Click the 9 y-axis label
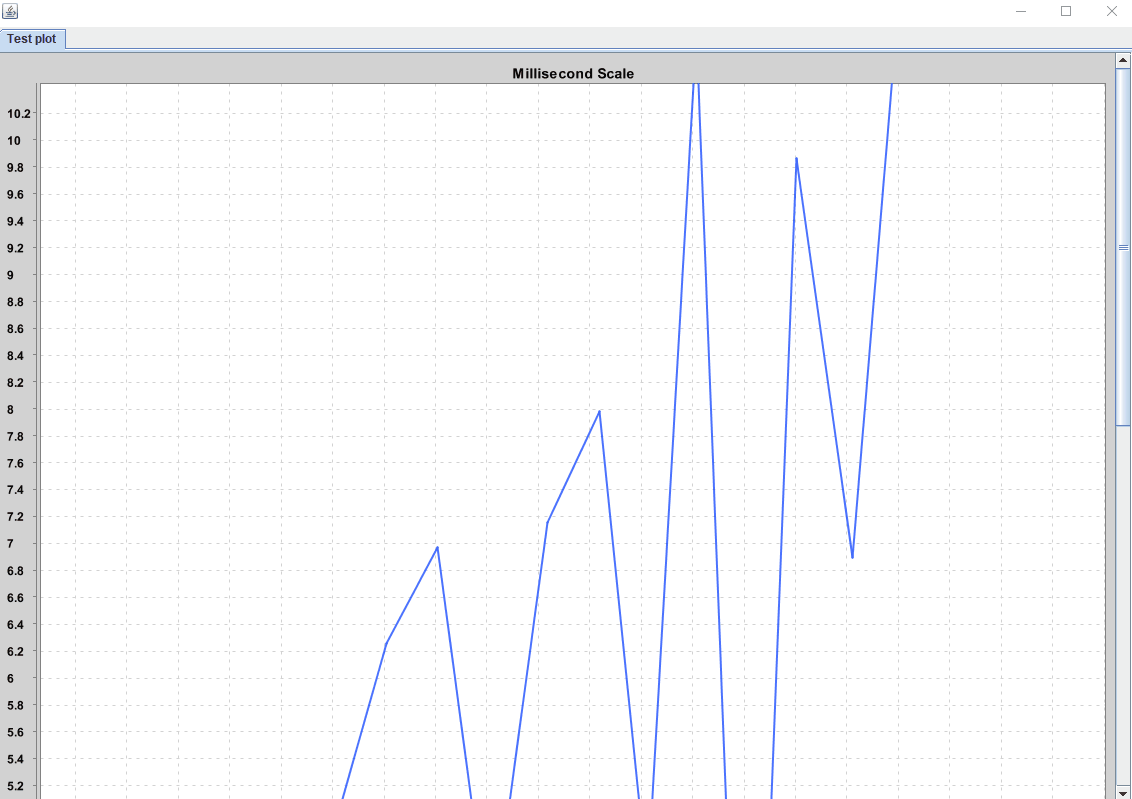 click(10, 275)
